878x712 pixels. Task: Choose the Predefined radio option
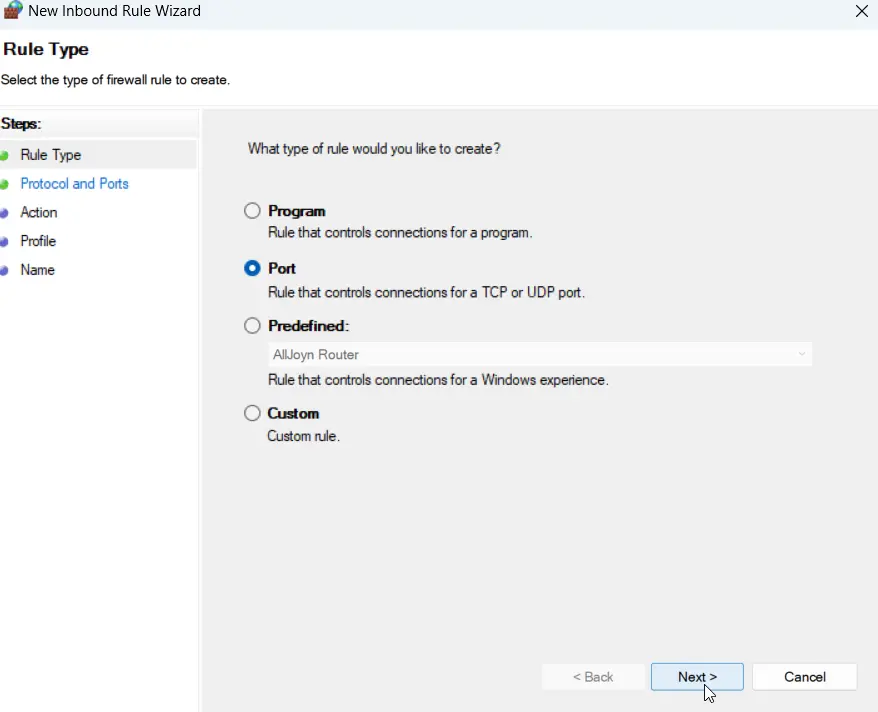tap(252, 326)
